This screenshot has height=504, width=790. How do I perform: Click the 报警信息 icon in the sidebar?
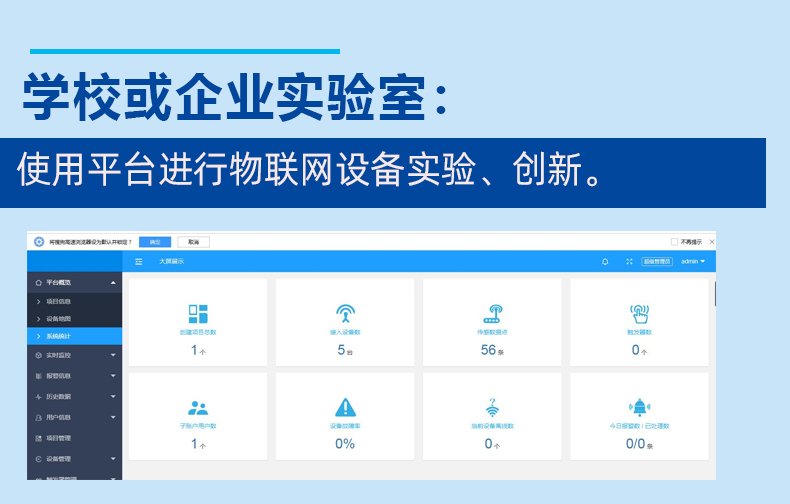(x=38, y=376)
